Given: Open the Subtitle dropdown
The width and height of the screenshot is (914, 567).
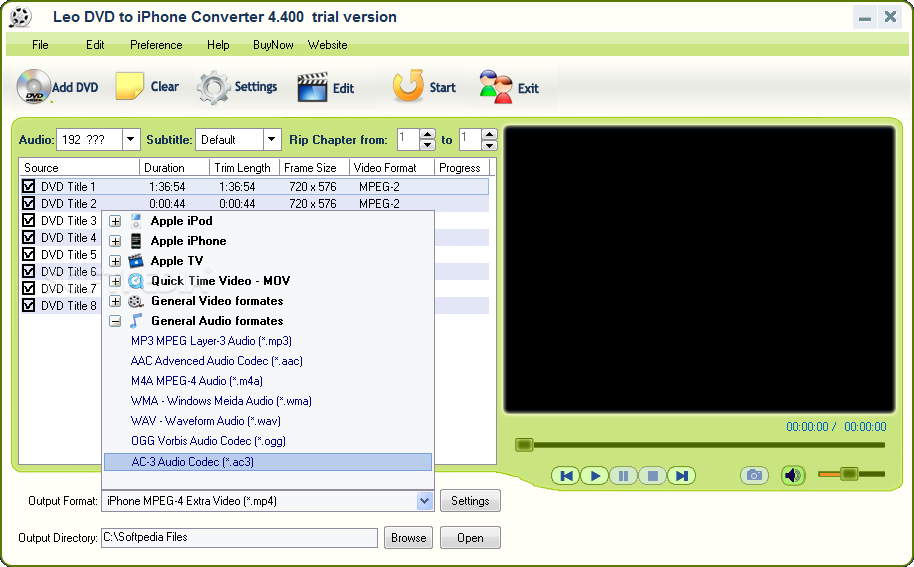Looking at the screenshot, I should (x=272, y=140).
